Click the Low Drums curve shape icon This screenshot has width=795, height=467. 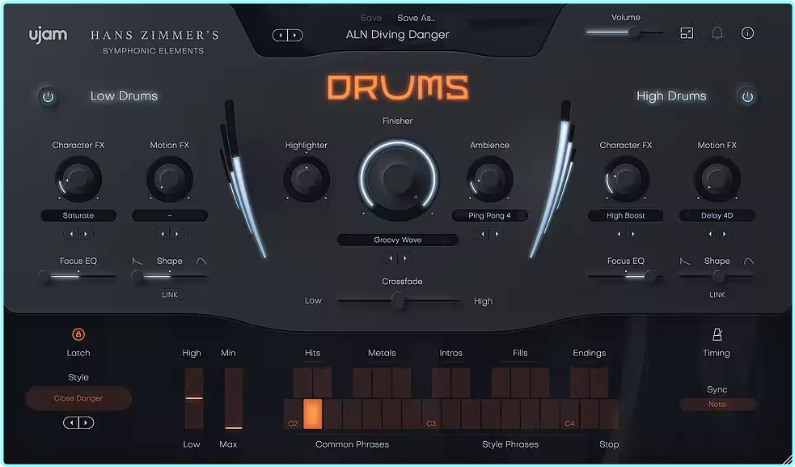click(201, 261)
